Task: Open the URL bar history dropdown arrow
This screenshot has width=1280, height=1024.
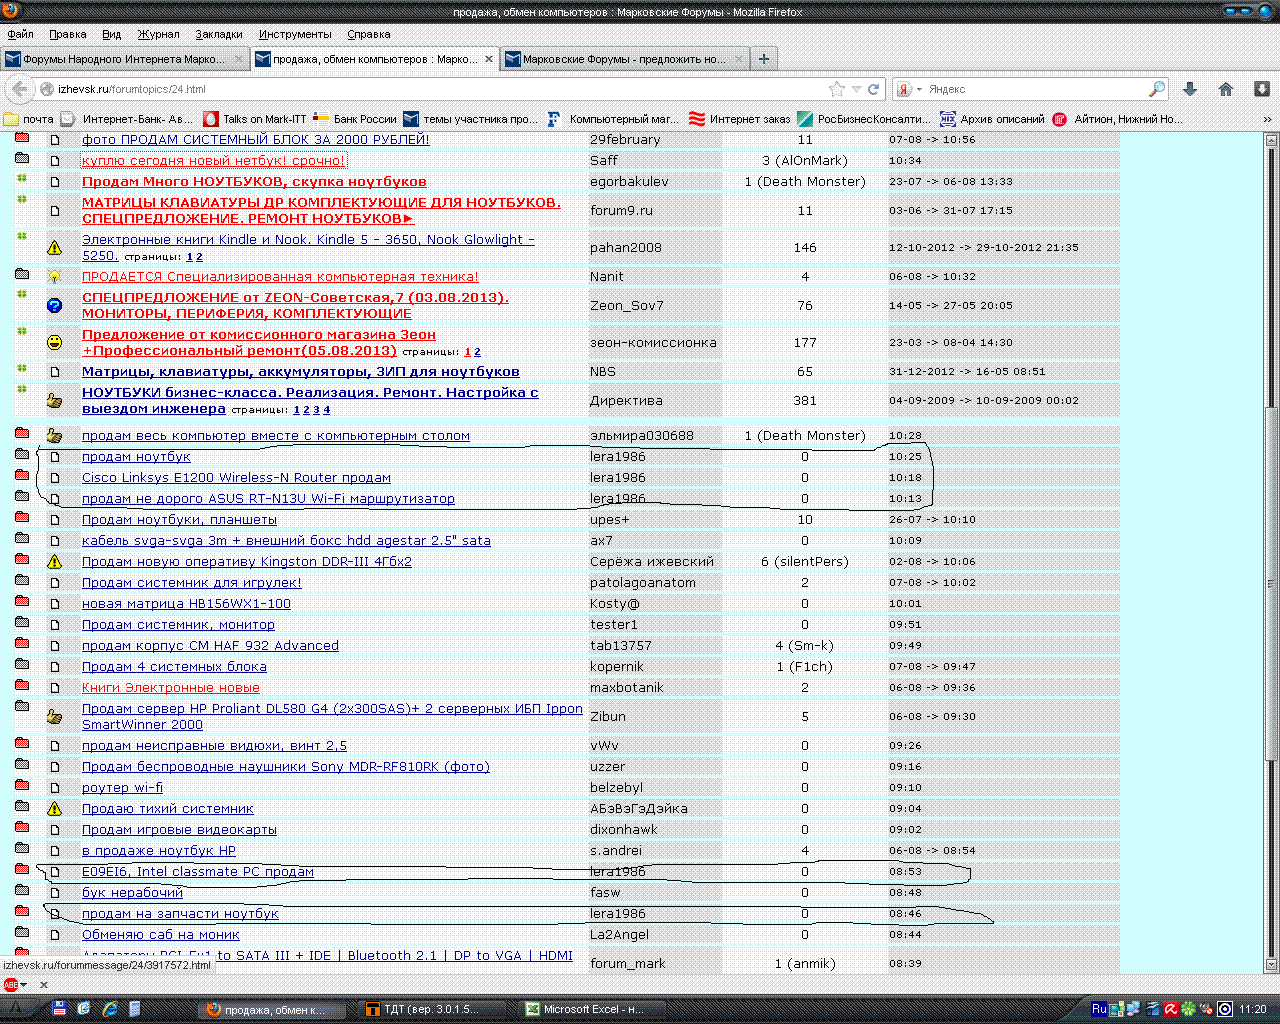Action: coord(856,89)
